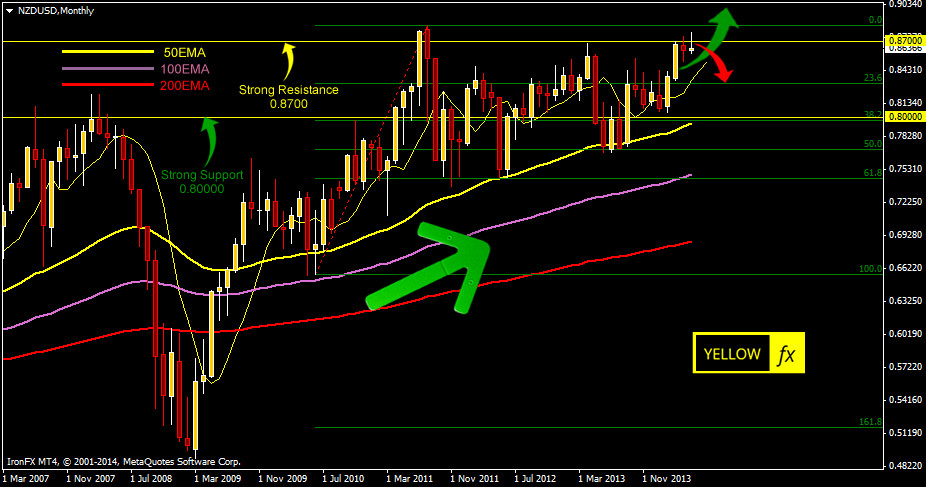Select the 61.8 Fibonacci level label
Screen dimensions: 926x487
tap(871, 173)
